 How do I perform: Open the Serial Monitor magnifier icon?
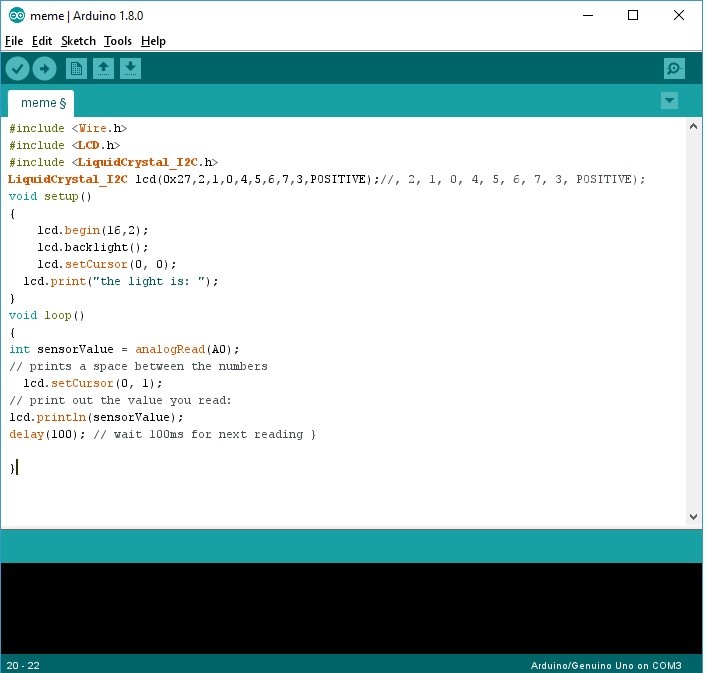tap(674, 69)
